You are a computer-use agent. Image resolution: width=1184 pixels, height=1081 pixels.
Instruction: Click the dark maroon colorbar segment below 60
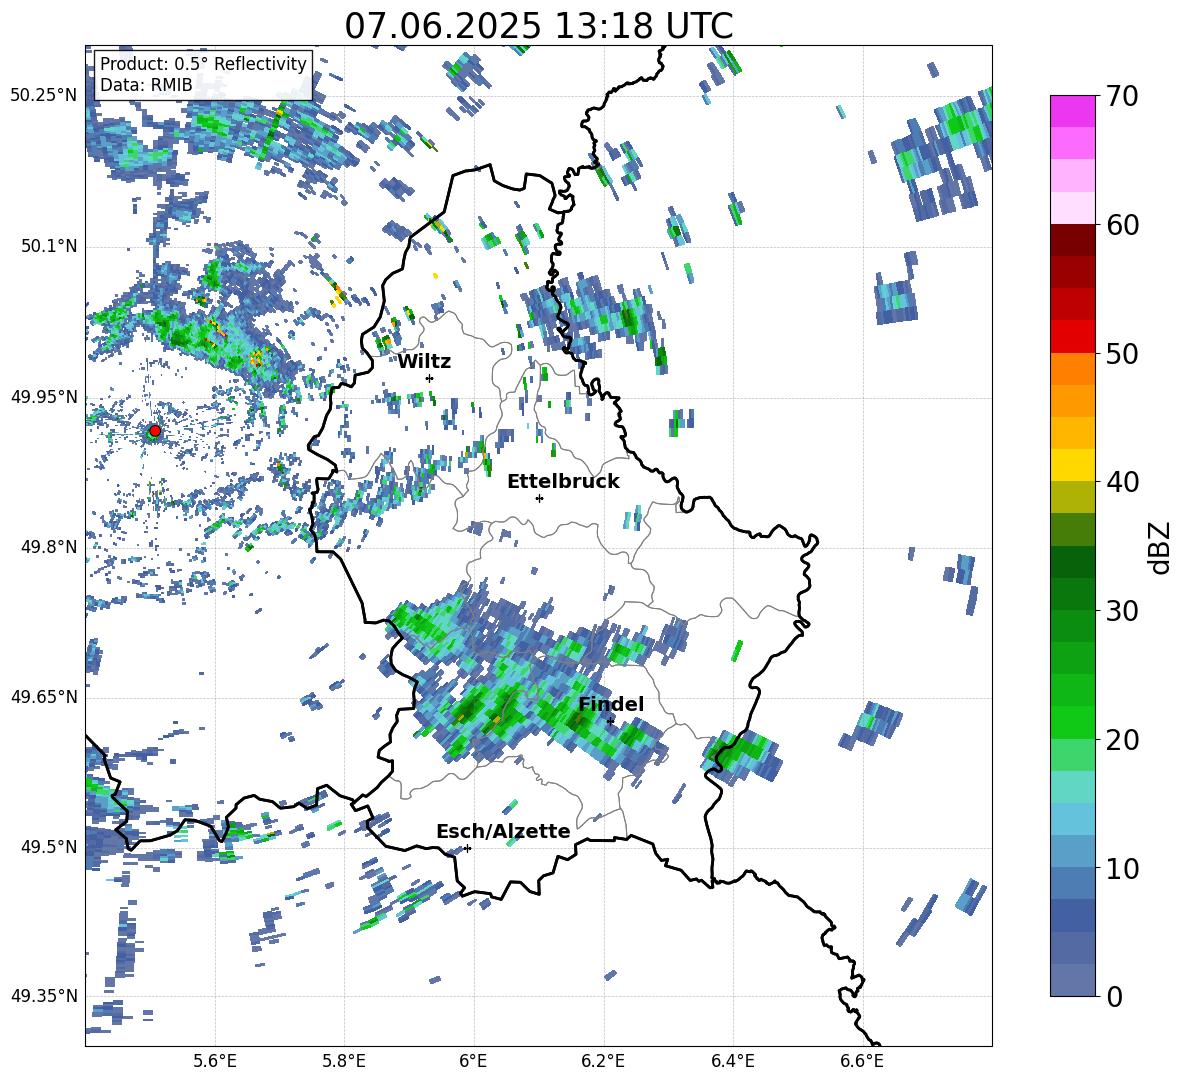(1072, 240)
